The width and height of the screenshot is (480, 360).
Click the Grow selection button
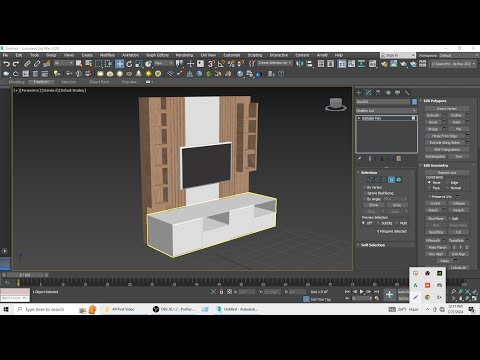click(397, 205)
